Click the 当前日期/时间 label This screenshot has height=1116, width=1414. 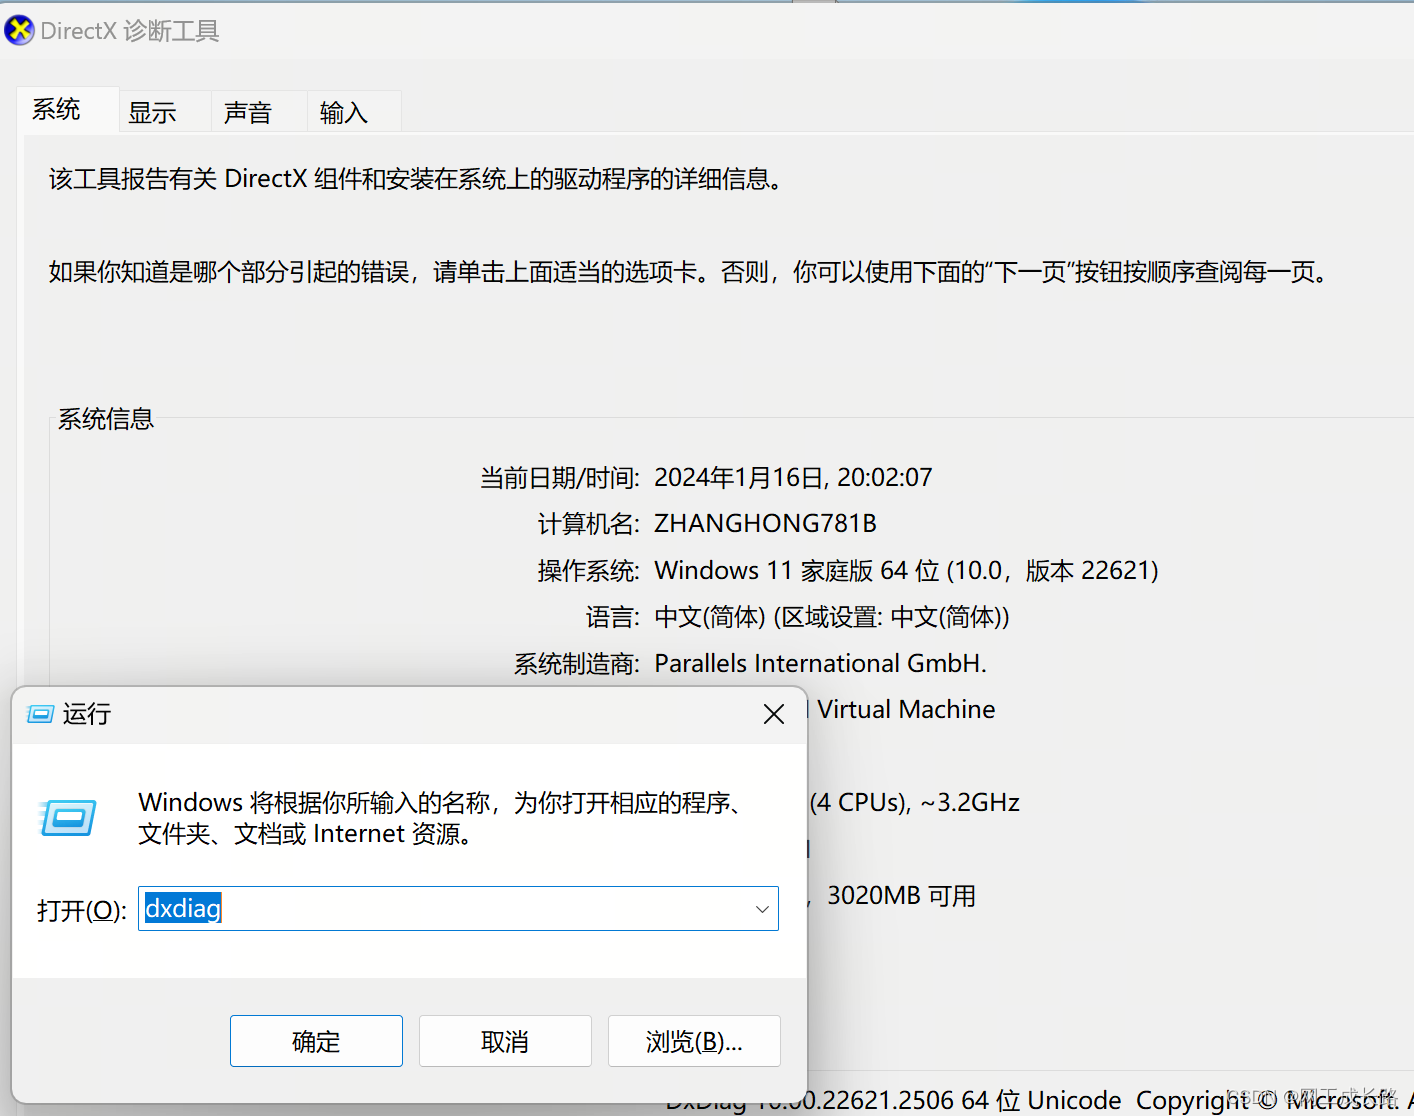tap(560, 477)
